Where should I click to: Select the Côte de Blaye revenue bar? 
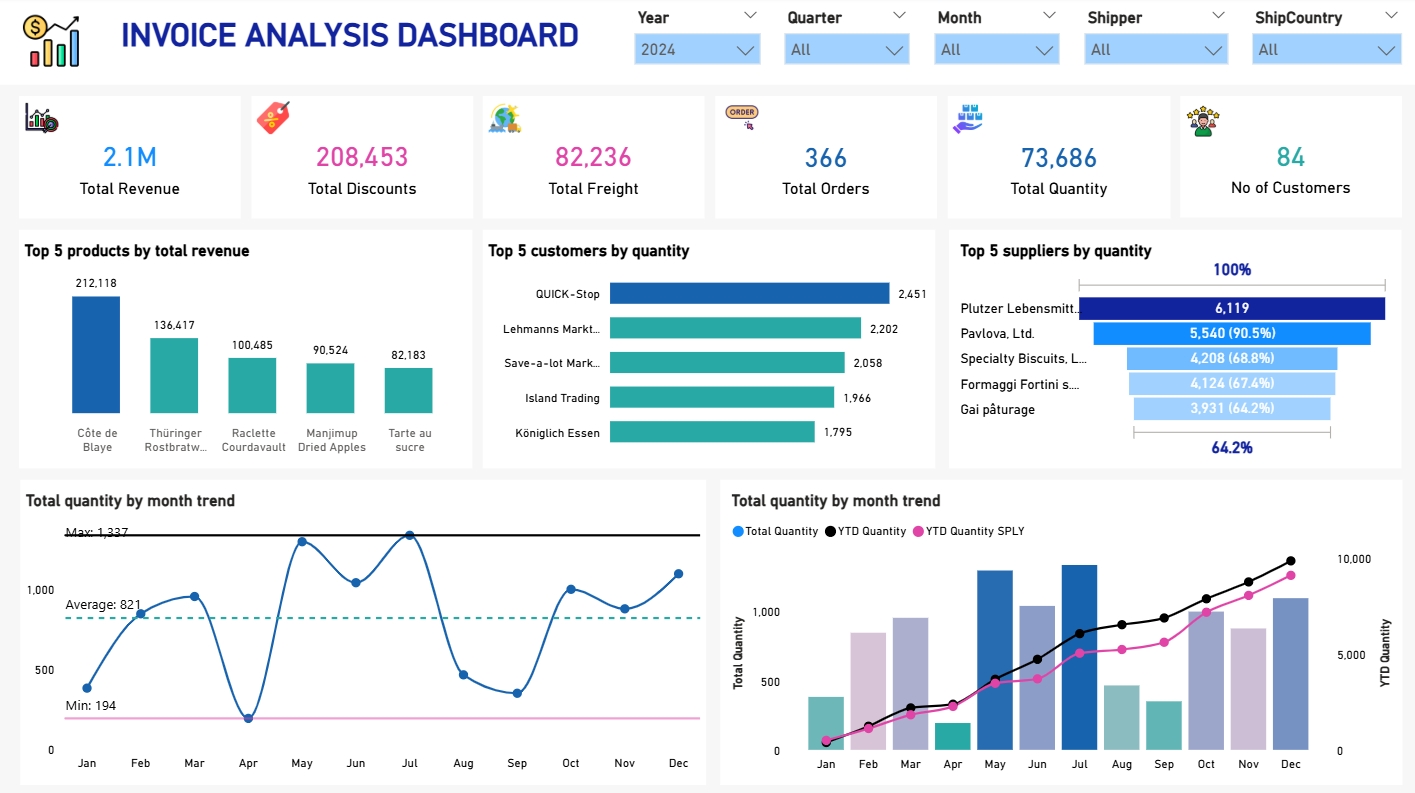(96, 355)
